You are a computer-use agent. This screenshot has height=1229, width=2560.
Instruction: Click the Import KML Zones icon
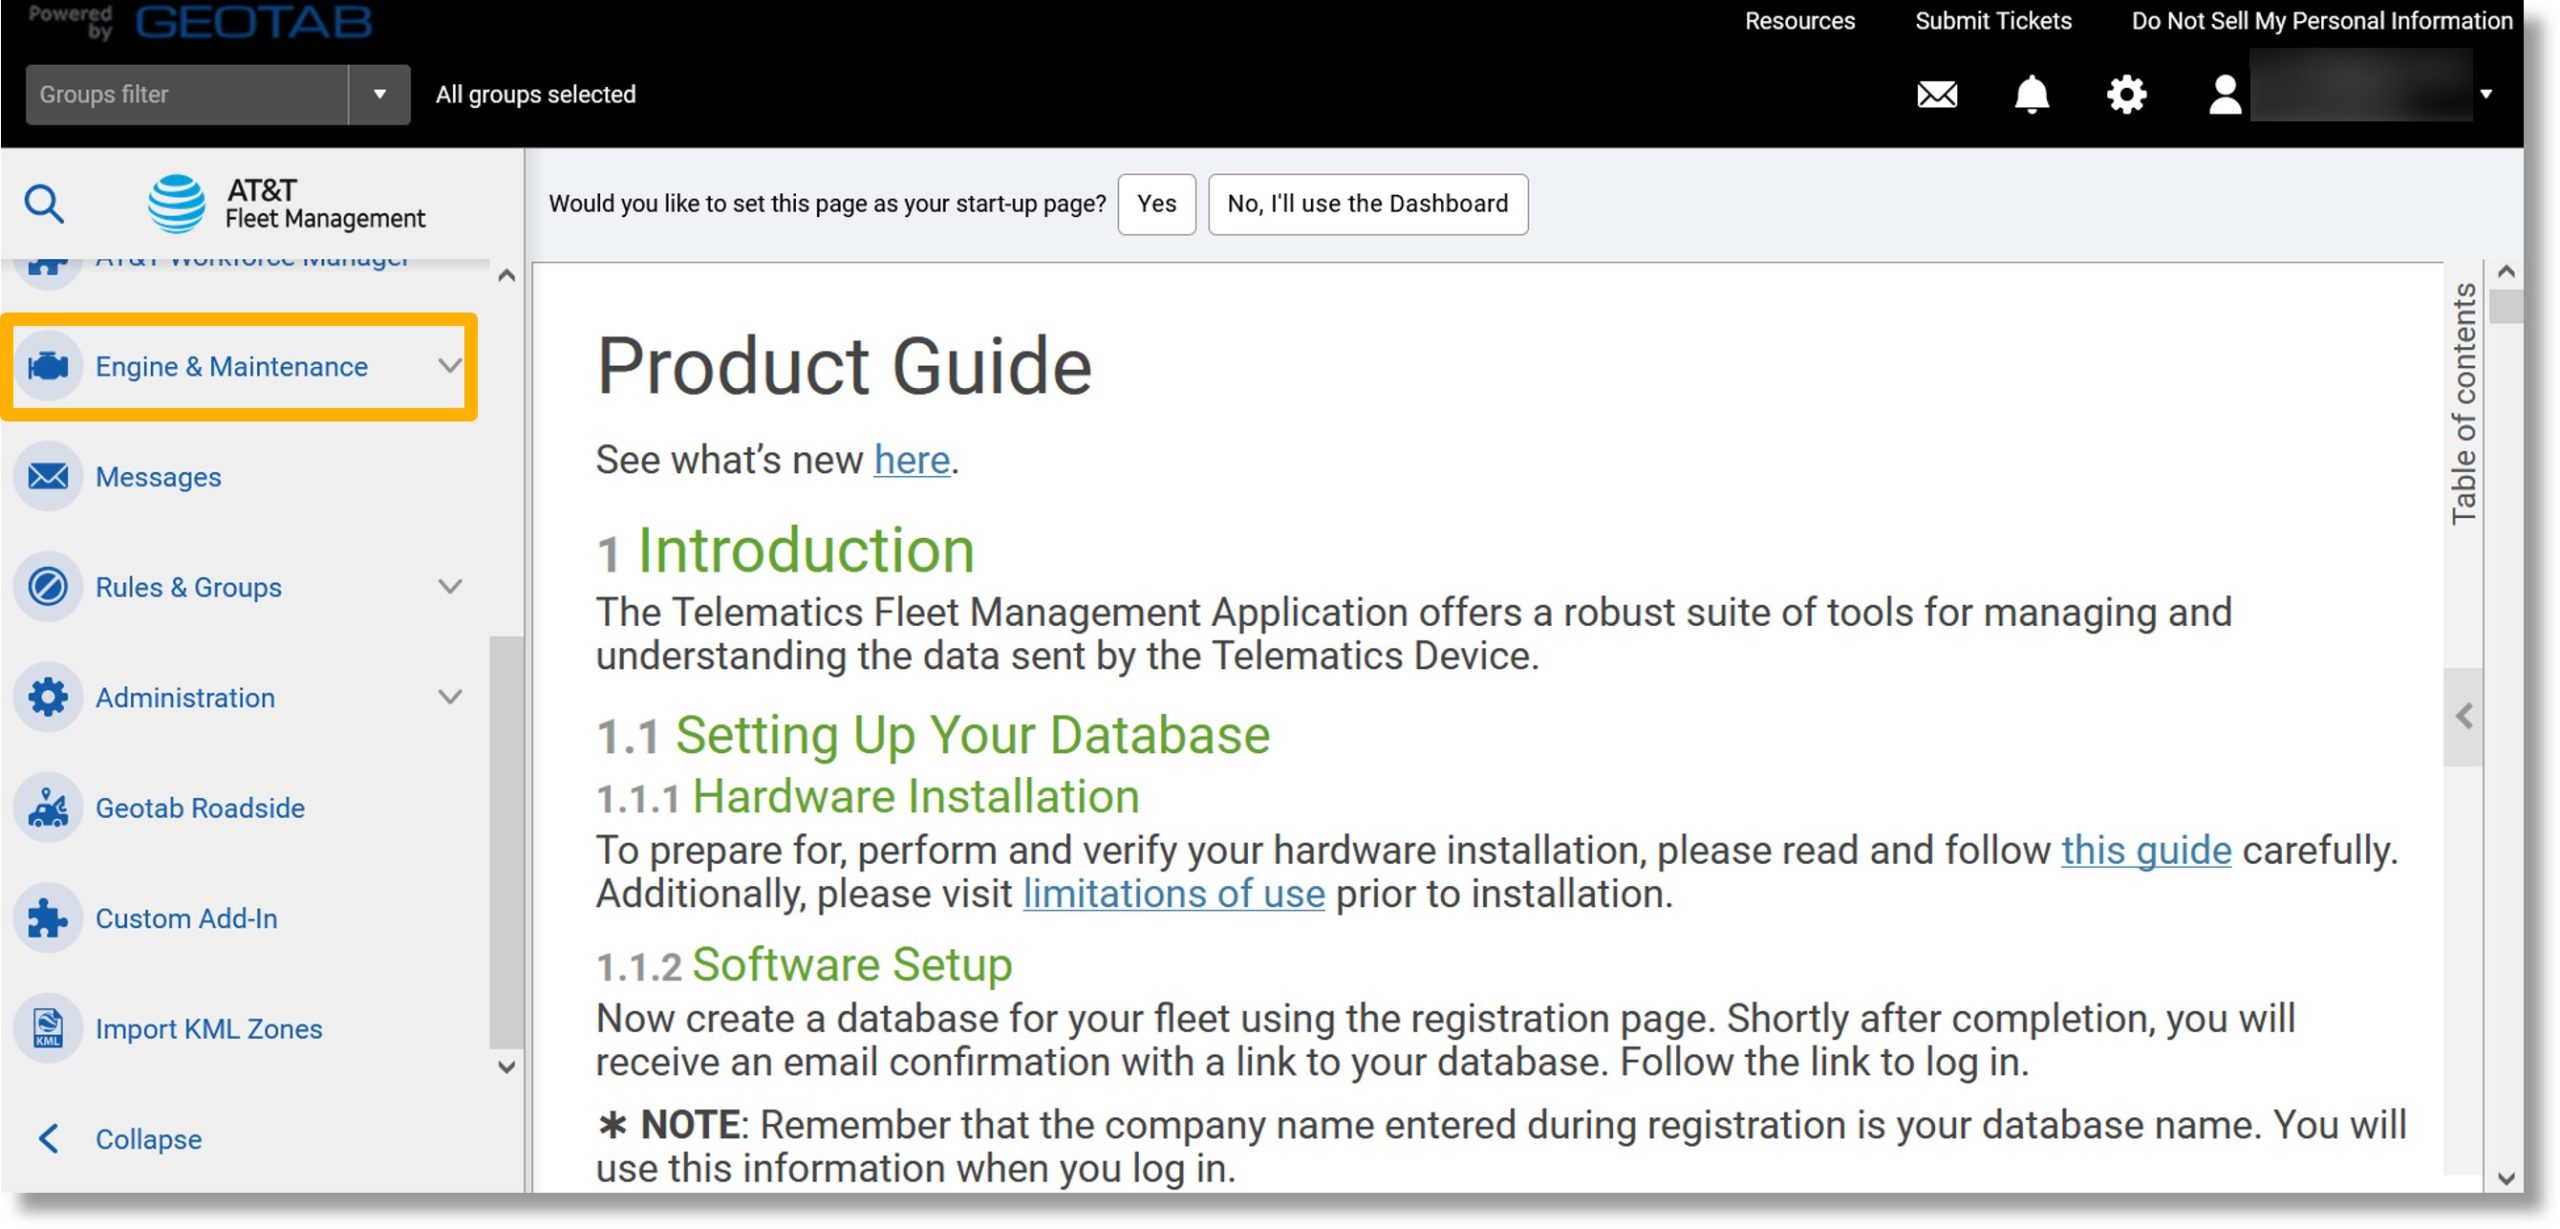click(x=48, y=1027)
